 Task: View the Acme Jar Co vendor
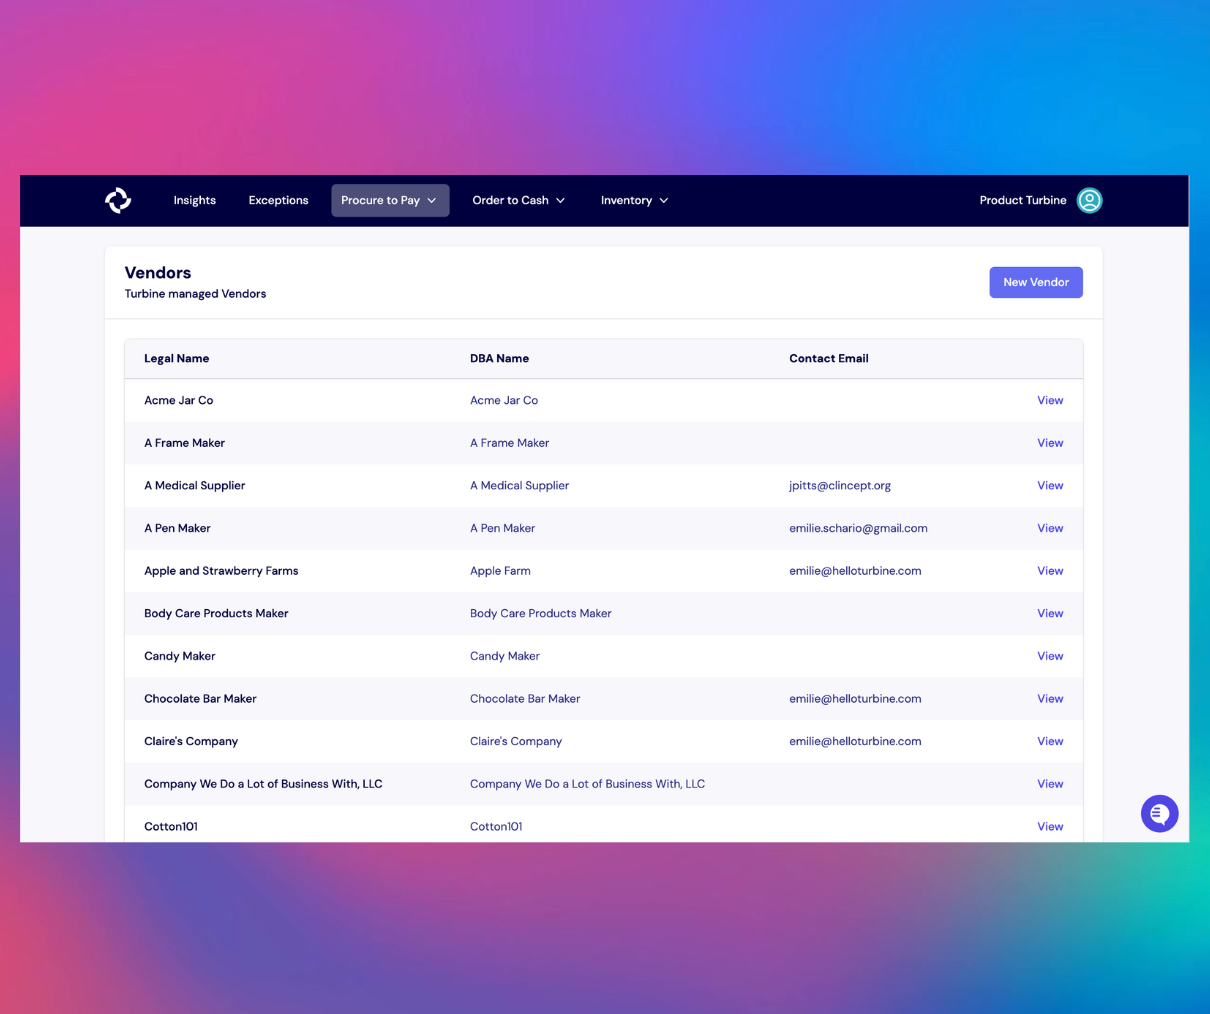click(1049, 400)
